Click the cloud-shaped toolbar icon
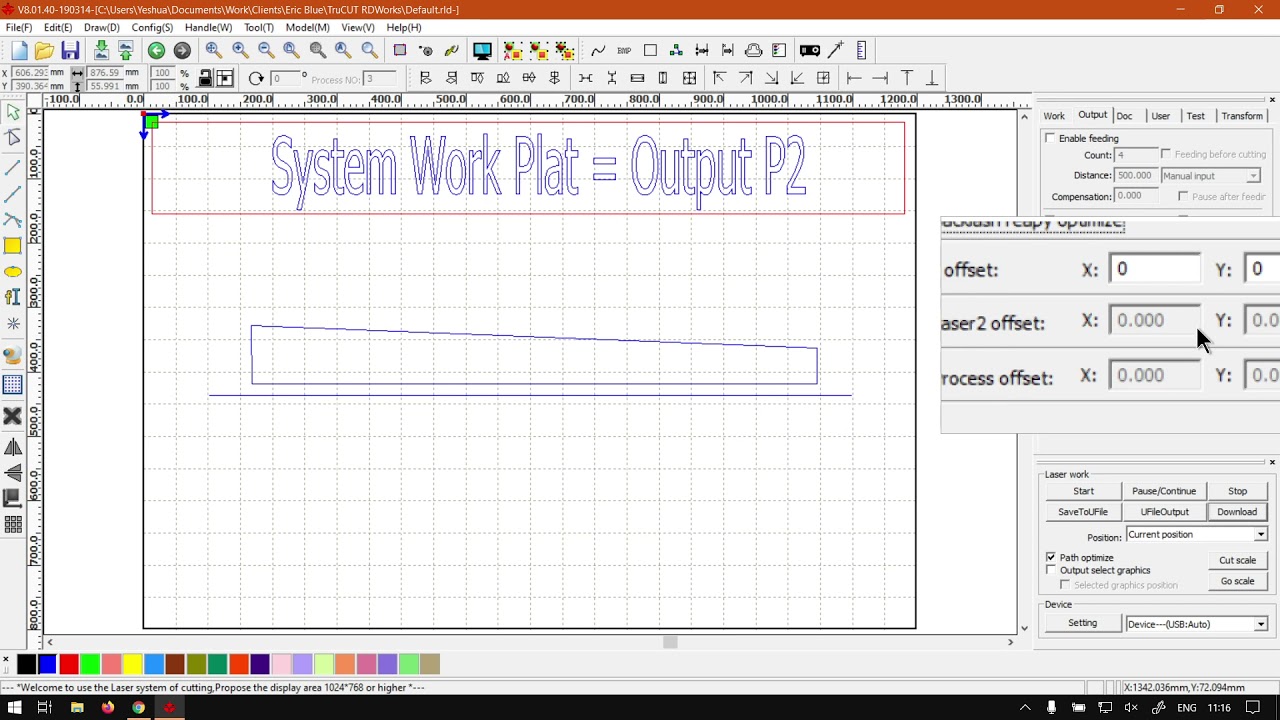Image resolution: width=1280 pixels, height=720 pixels. [754, 51]
